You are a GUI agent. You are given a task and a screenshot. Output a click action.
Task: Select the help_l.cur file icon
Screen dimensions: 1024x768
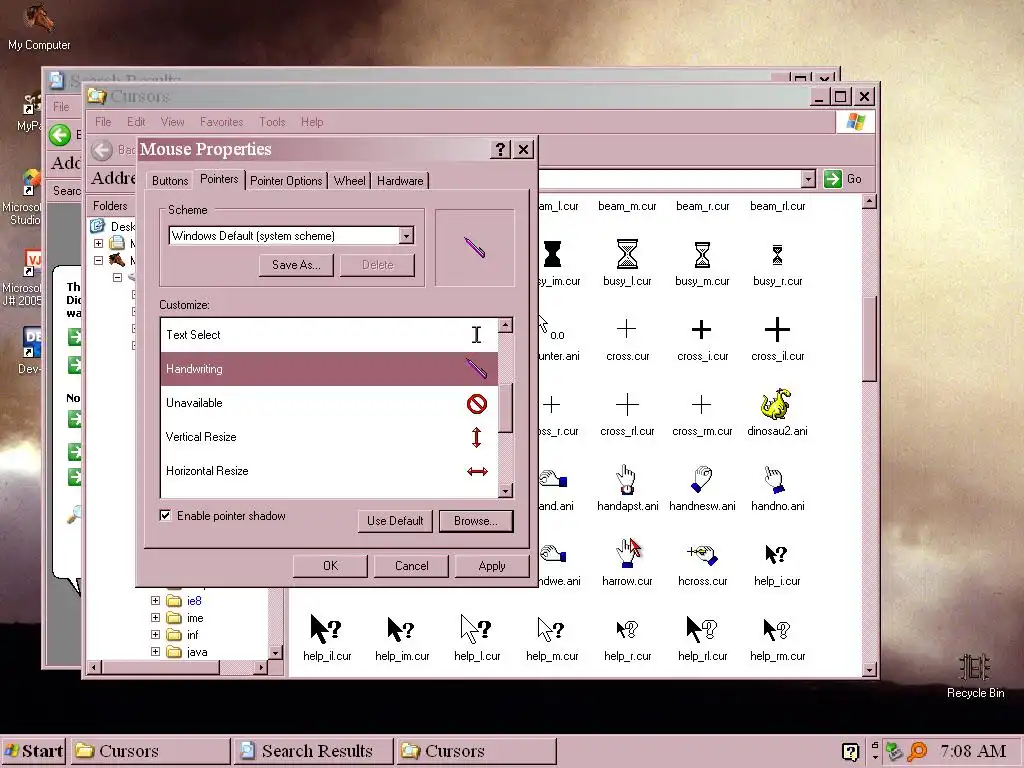(475, 629)
